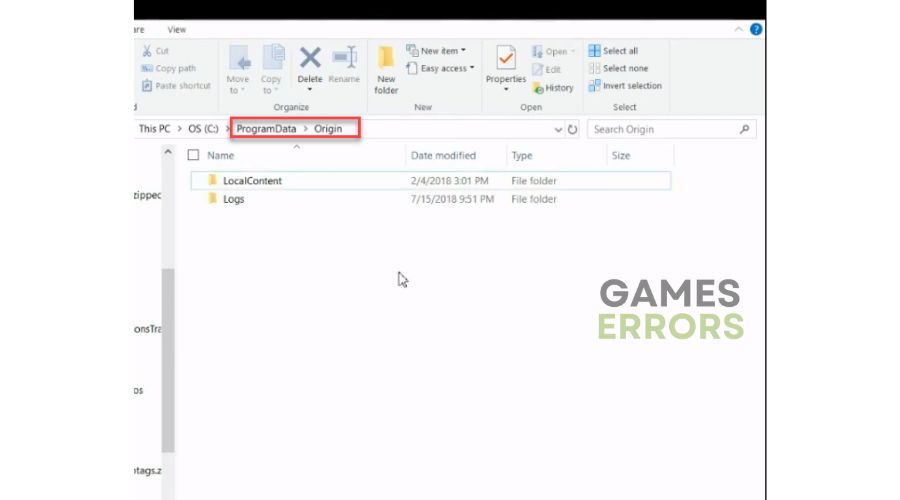Open the Copy to command
The image size is (900, 500).
click(271, 70)
